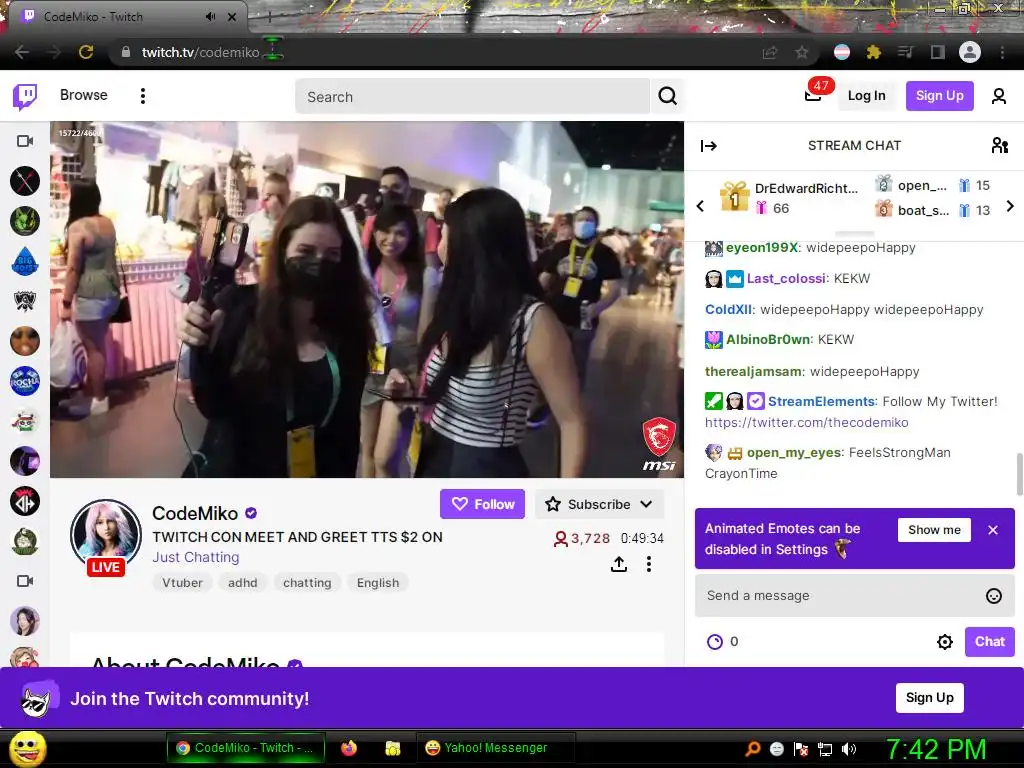Screen dimensions: 1024x768
Task: Open notifications inbox with 47 badge
Action: (x=813, y=95)
